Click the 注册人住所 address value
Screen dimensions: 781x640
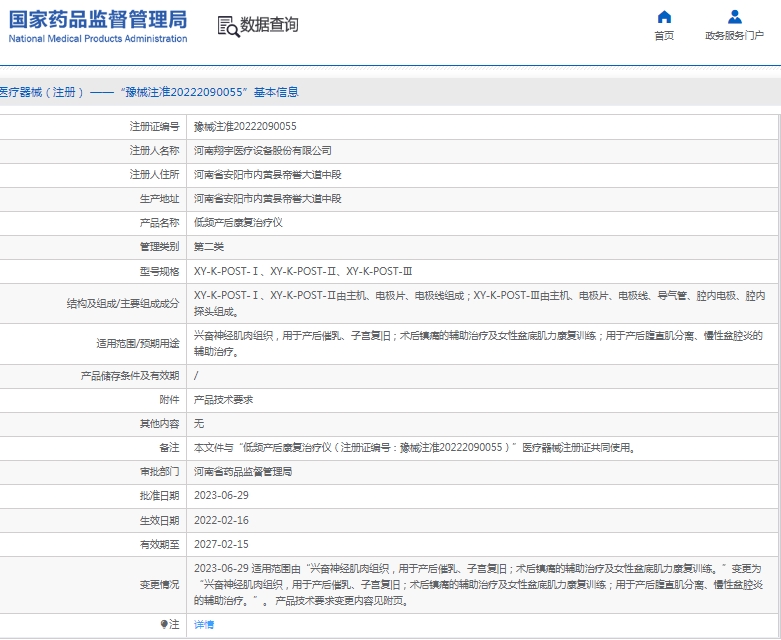267,174
